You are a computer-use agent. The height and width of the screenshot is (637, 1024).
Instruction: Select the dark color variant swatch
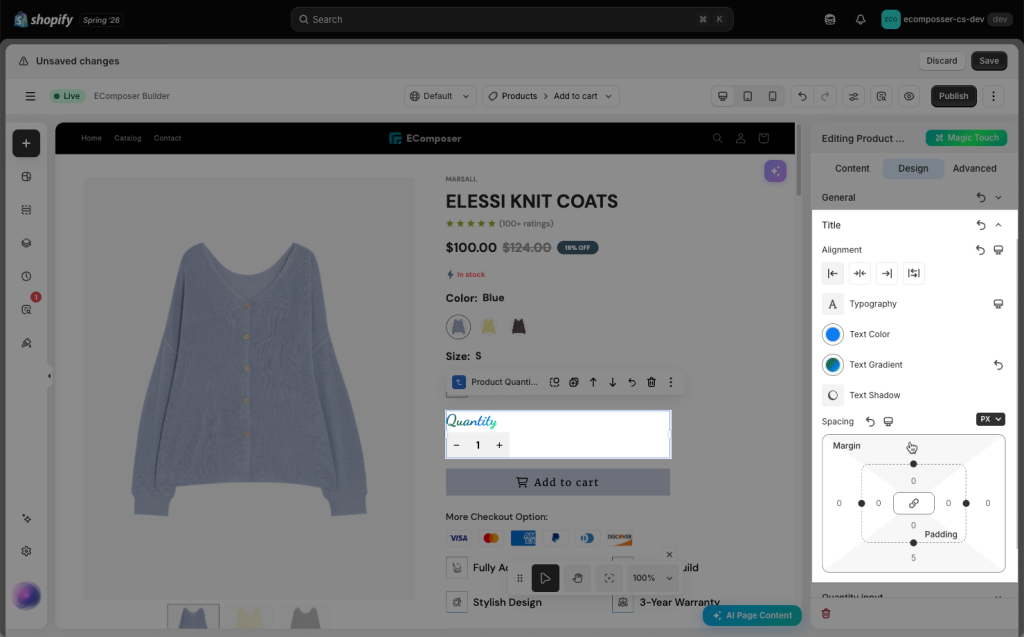click(x=519, y=326)
